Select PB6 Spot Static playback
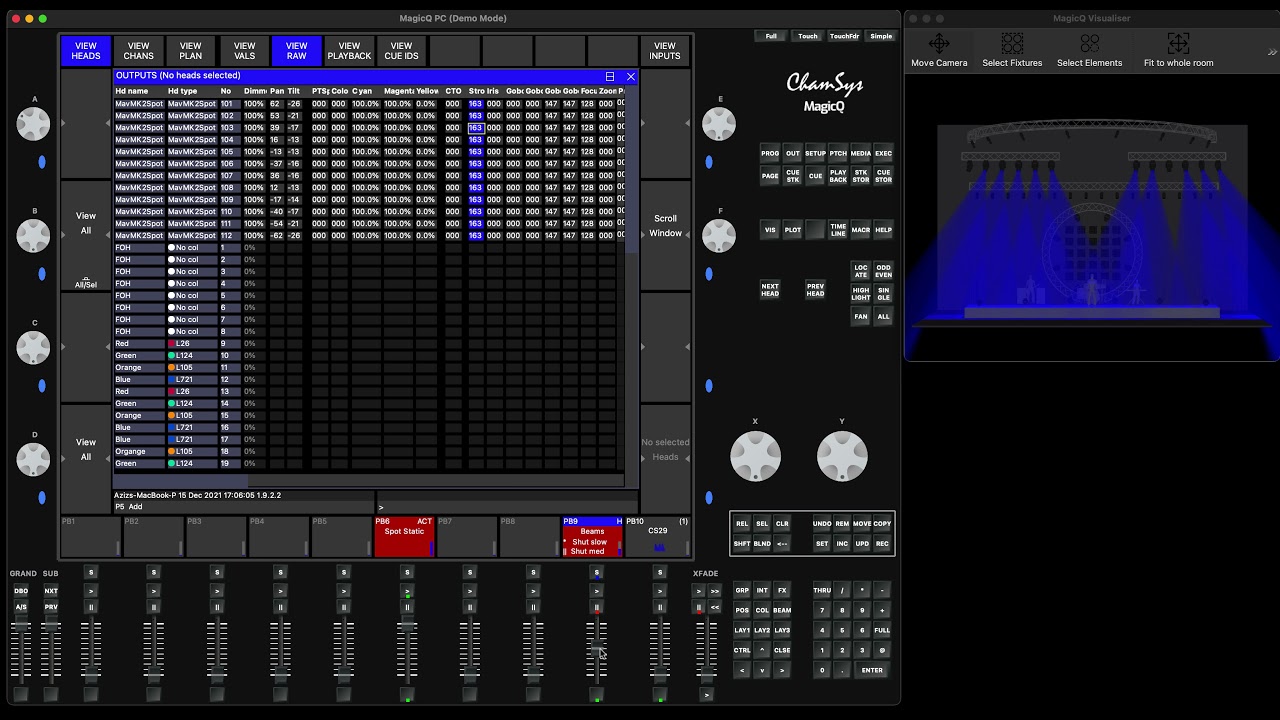This screenshot has width=1280, height=720. (x=404, y=537)
